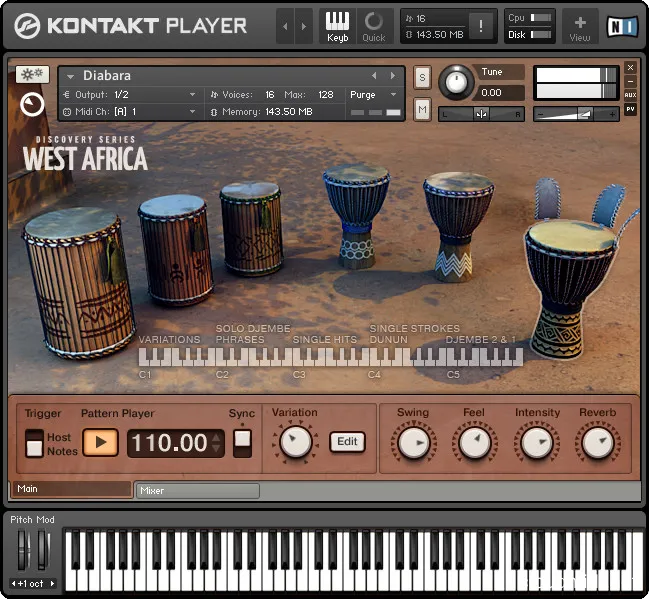
Task: Click the Quick load icon
Action: 373,26
